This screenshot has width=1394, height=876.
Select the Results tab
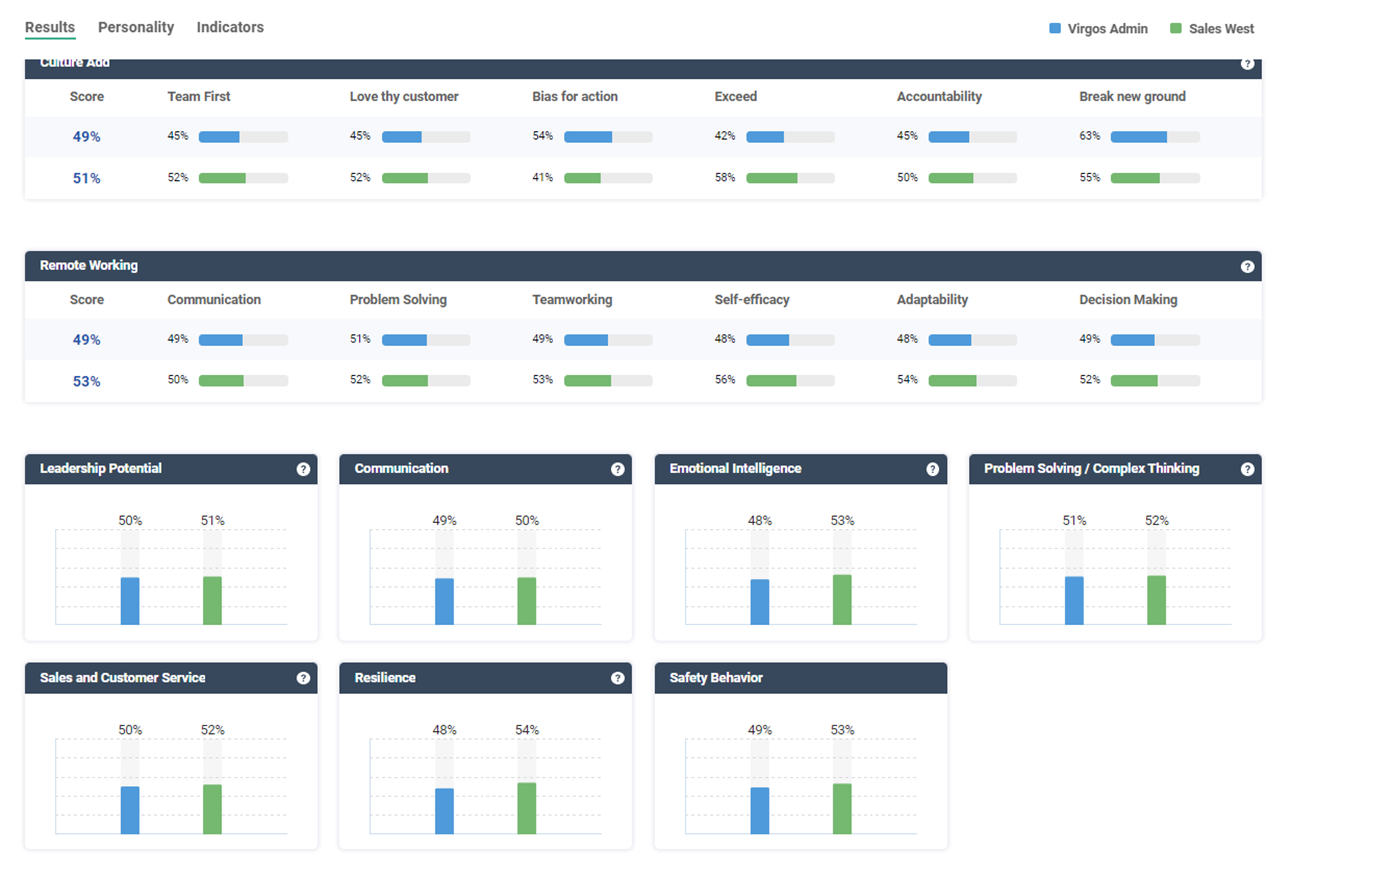point(50,27)
